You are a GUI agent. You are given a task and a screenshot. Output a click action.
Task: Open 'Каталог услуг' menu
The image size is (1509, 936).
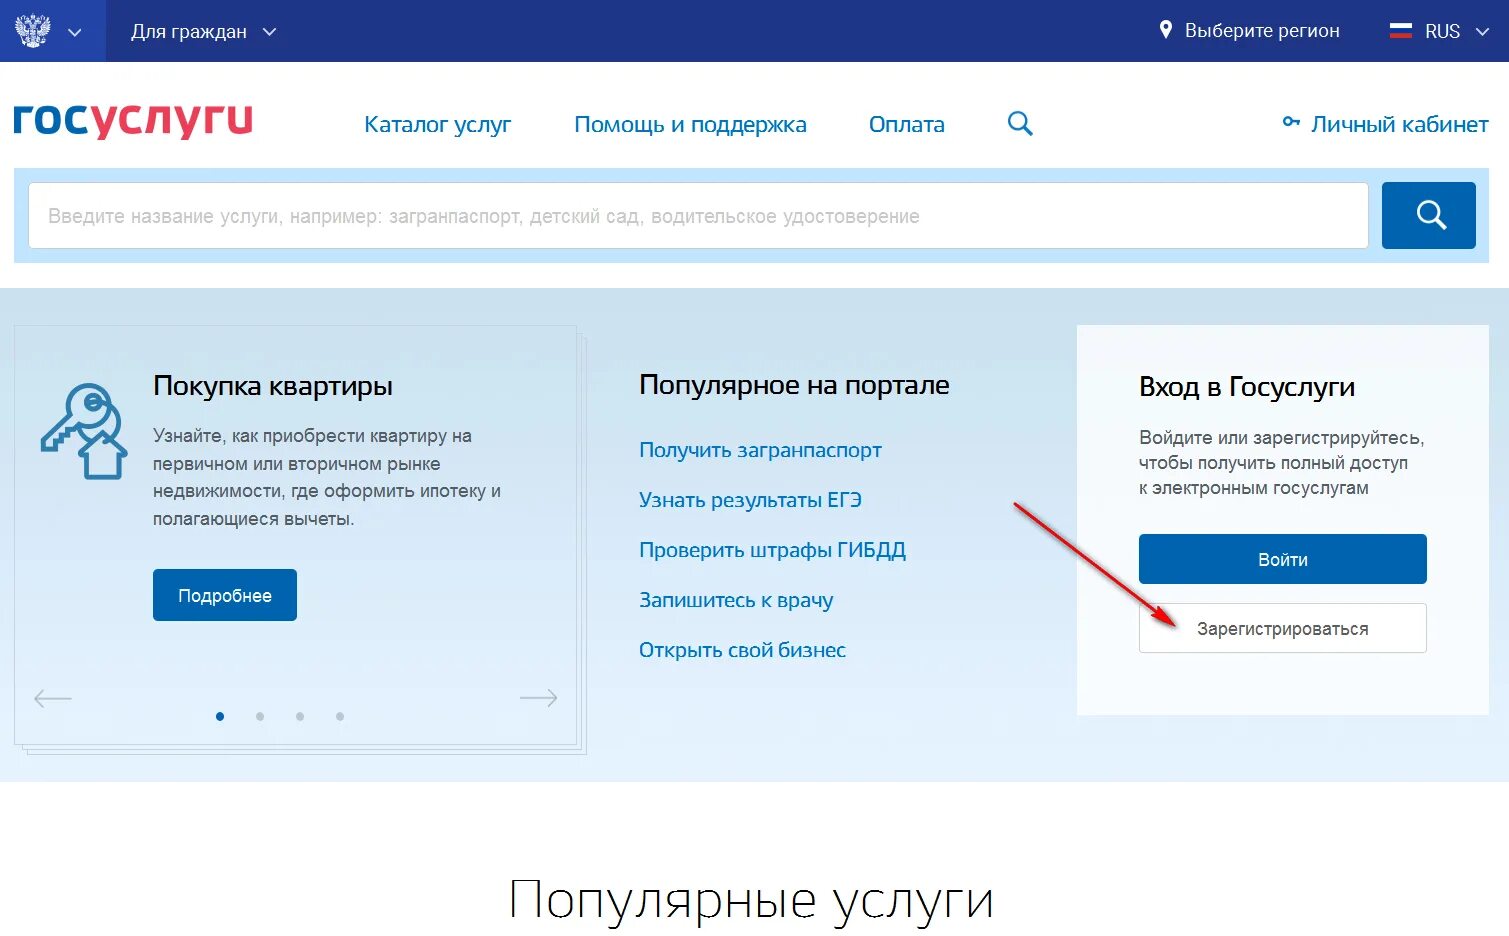pyautogui.click(x=437, y=124)
